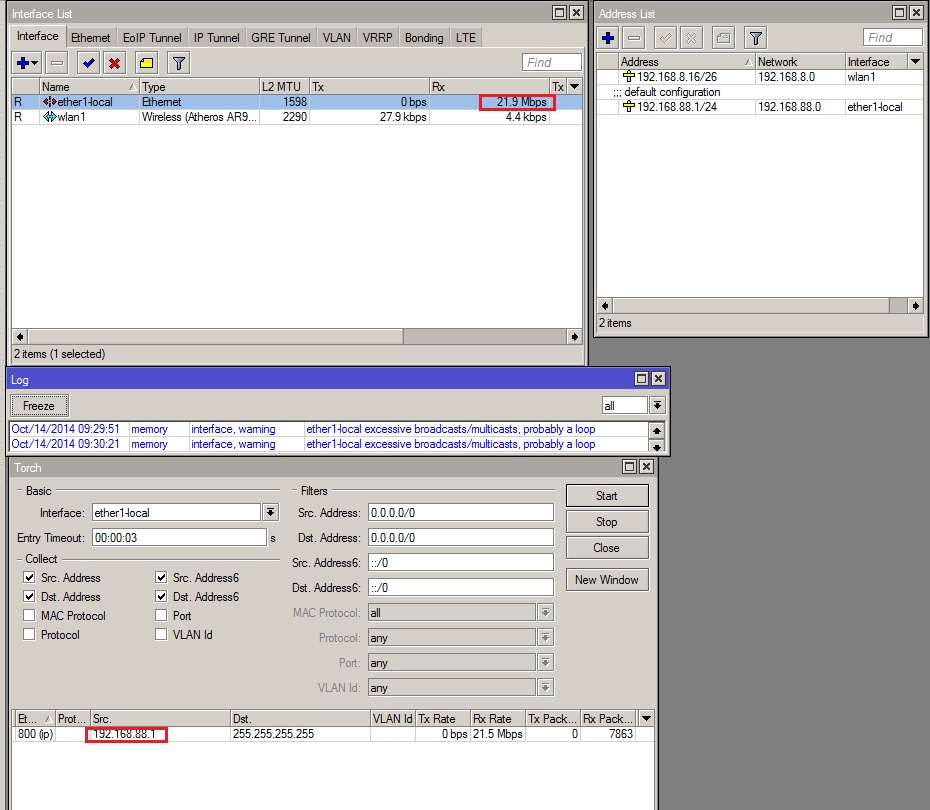Click the Entry Timeout field
Screen dimensions: 930x810
click(x=179, y=537)
